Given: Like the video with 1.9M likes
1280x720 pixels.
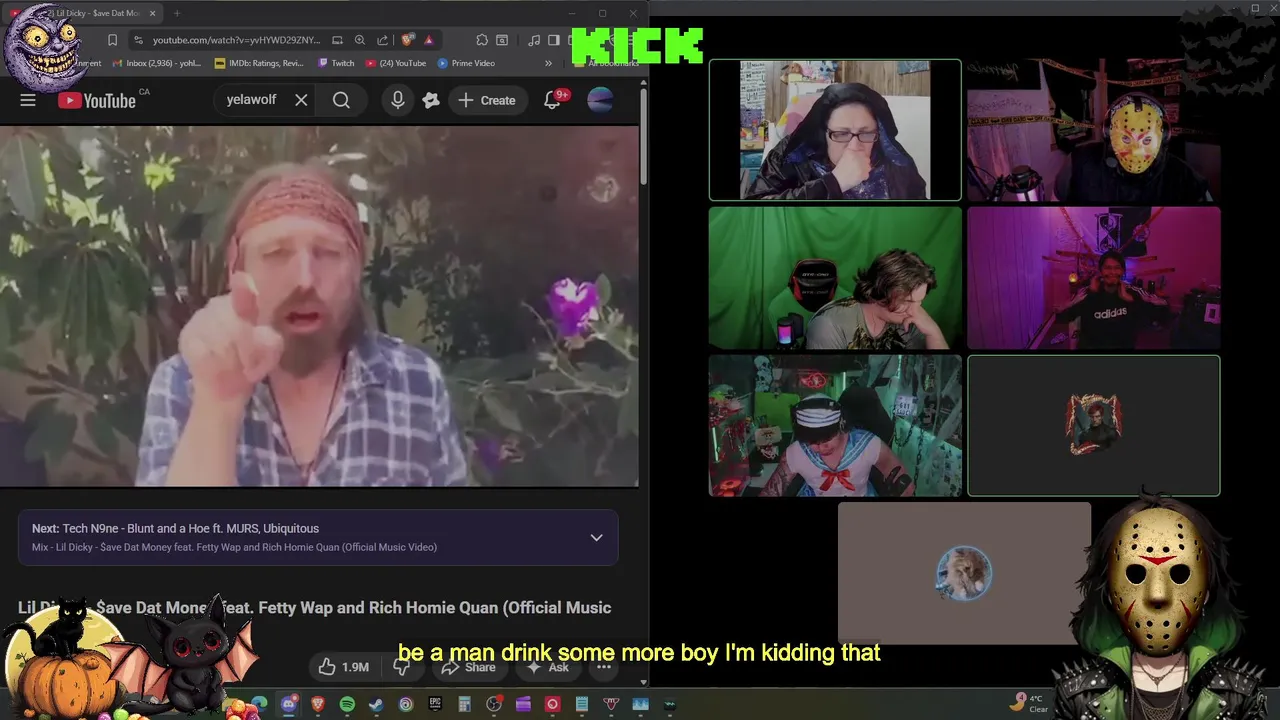Looking at the screenshot, I should tap(344, 667).
